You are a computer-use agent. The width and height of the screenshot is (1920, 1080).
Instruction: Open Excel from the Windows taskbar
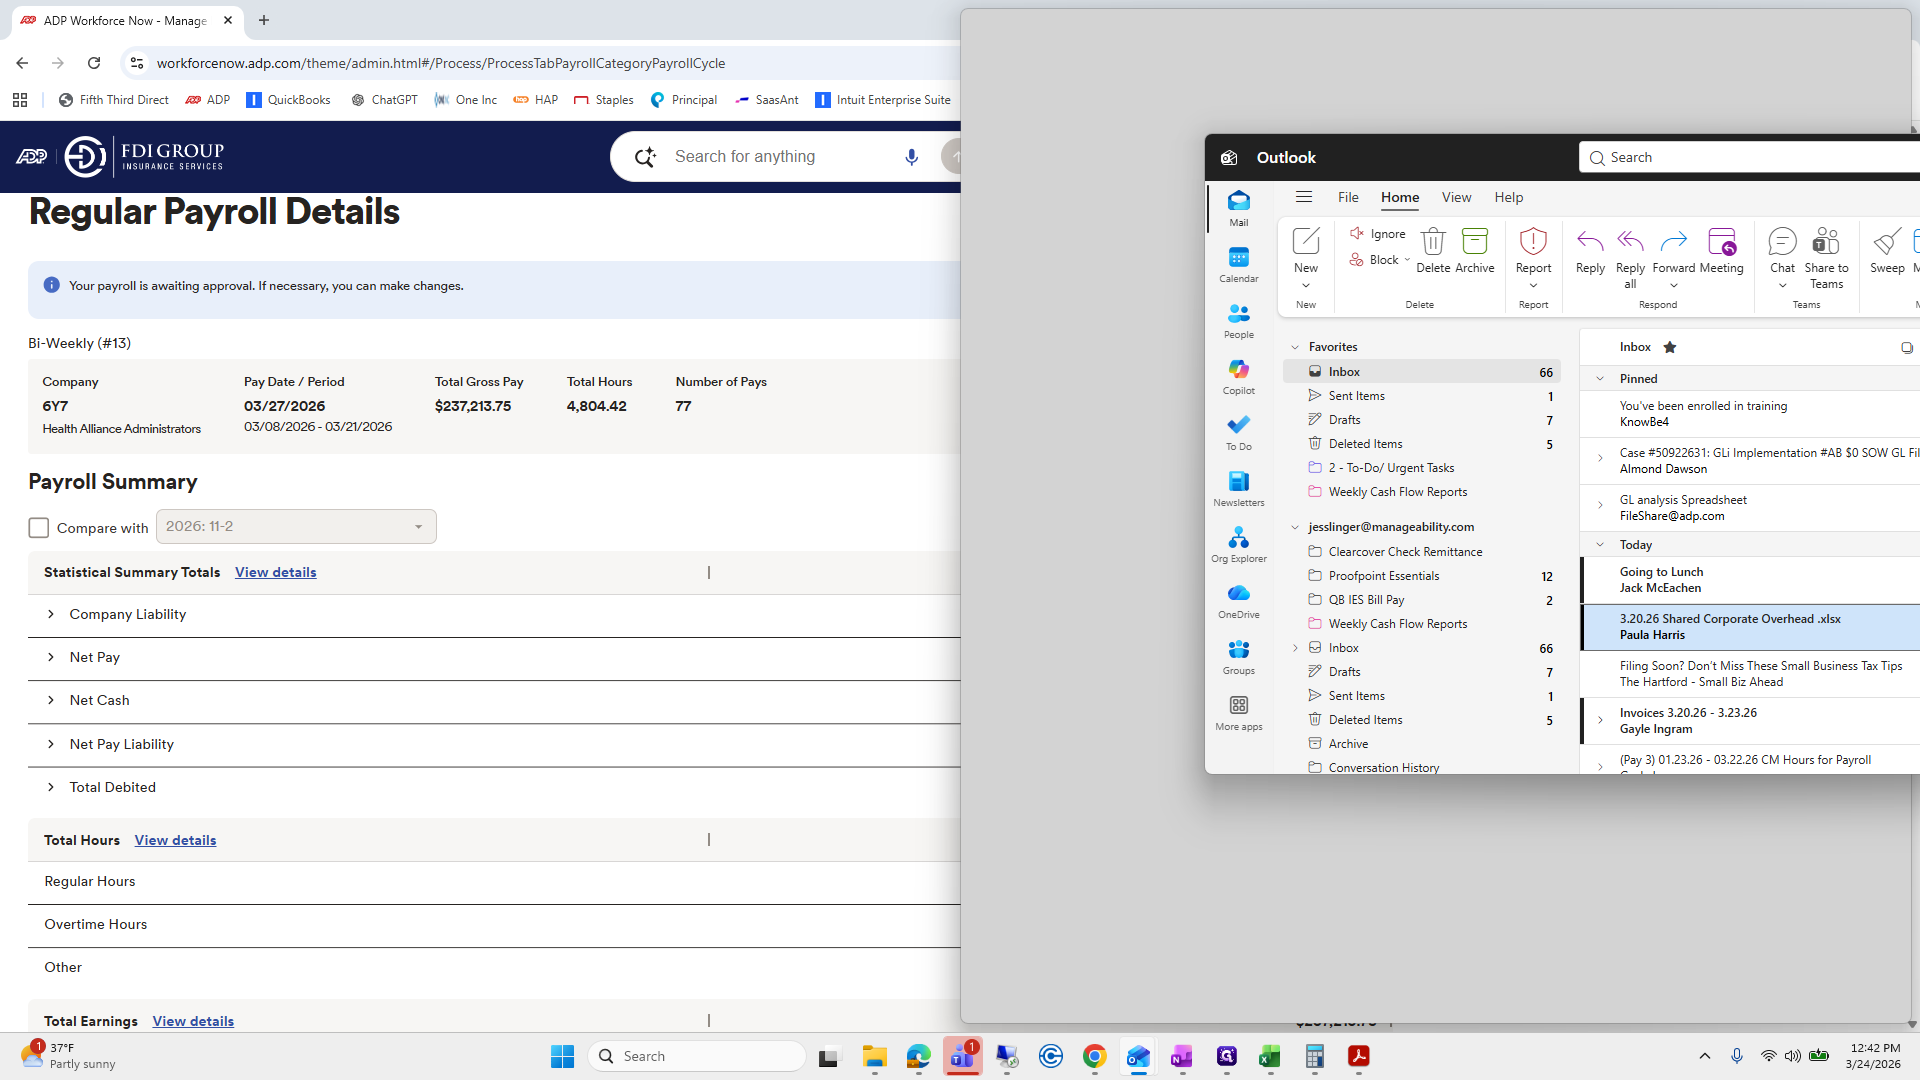pos(1270,1056)
